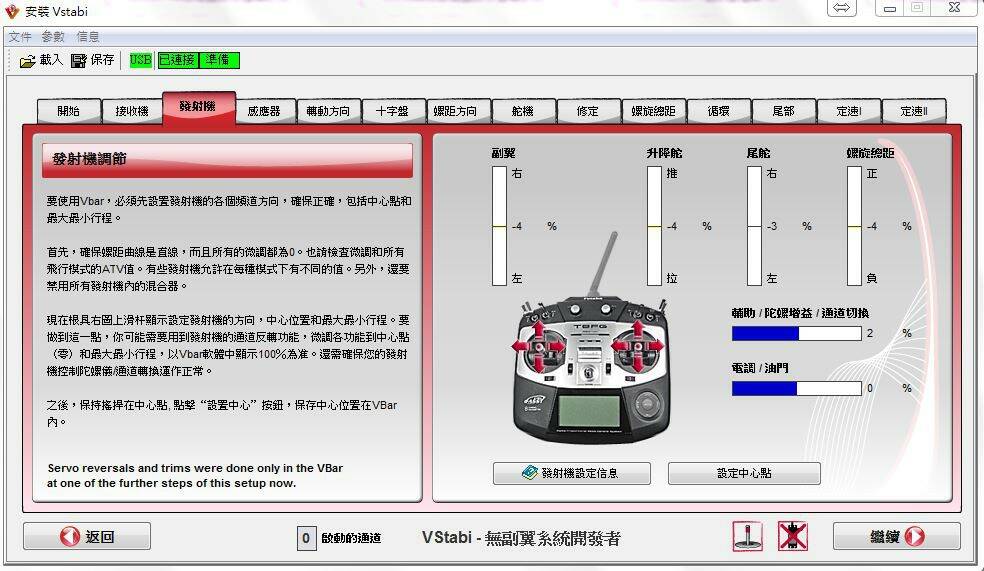
Task: Click the 輔助/陀螺增益 gain progress bar
Action: pyautogui.click(x=796, y=333)
